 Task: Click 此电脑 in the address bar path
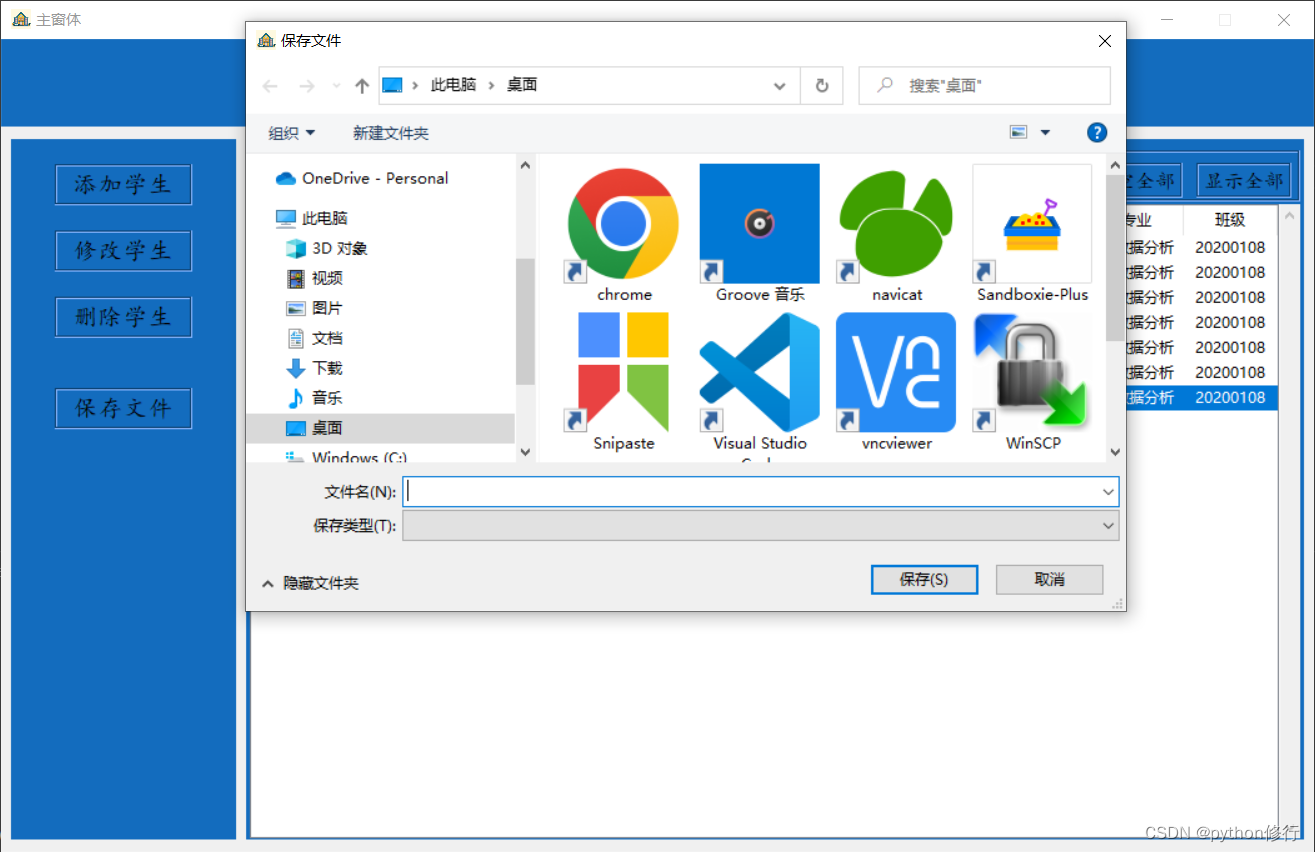coord(453,85)
